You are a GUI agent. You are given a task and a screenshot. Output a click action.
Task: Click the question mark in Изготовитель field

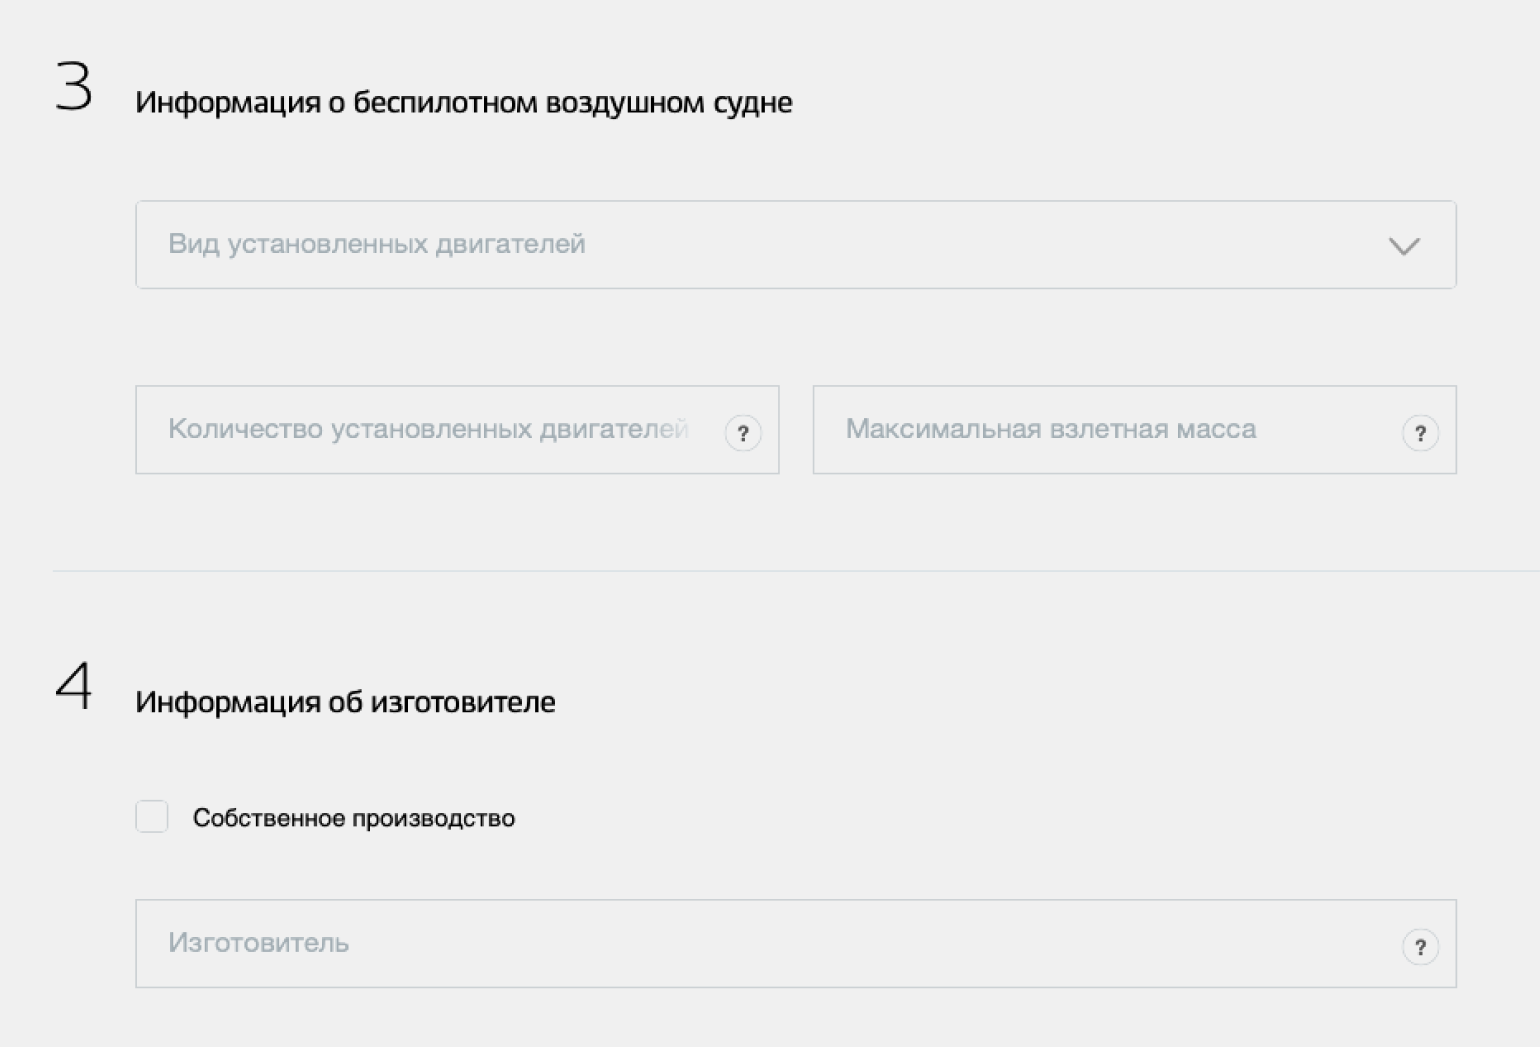[1420, 947]
